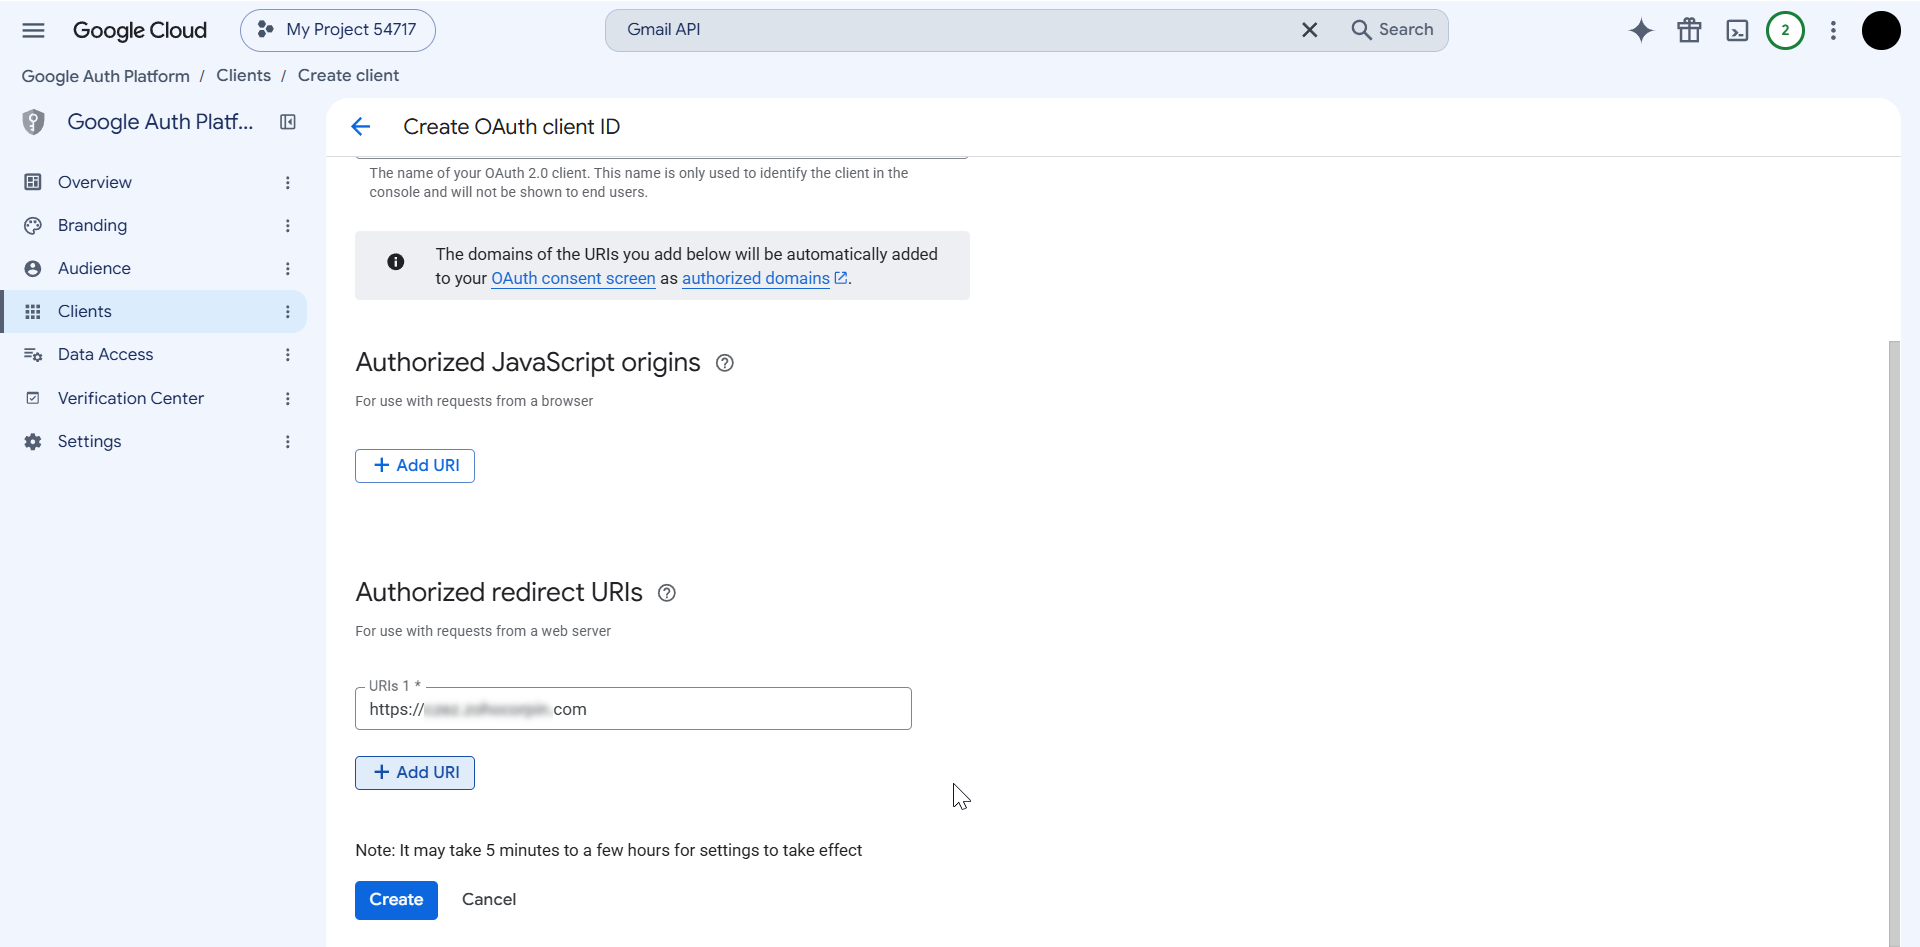
Task: Open the authorized domains link
Action: 764,278
